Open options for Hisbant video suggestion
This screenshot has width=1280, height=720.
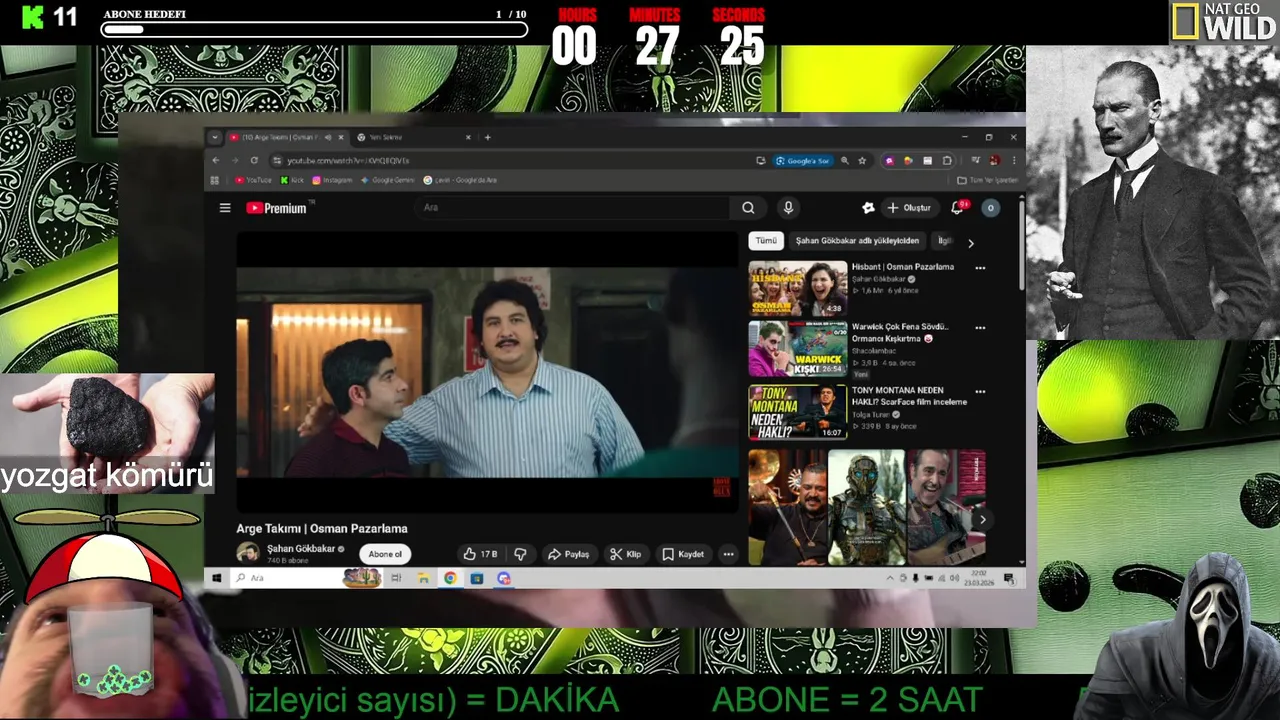point(980,268)
